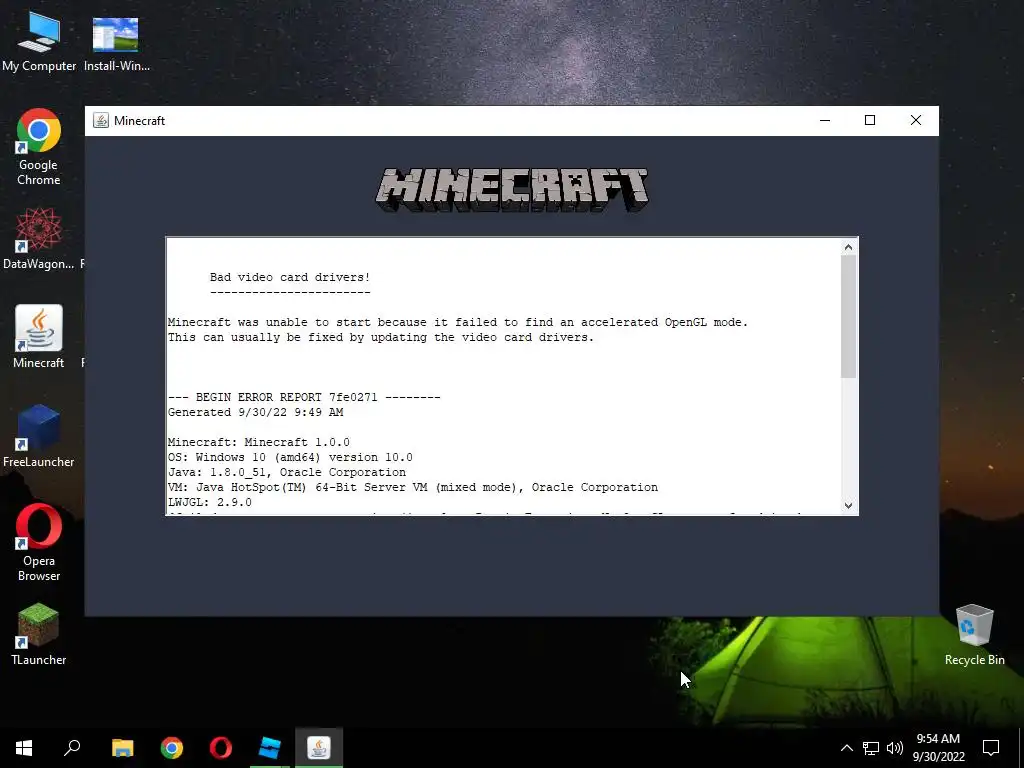Open DataWagon desktop shortcut
Viewport: 1024px width, 768px height.
click(39, 238)
